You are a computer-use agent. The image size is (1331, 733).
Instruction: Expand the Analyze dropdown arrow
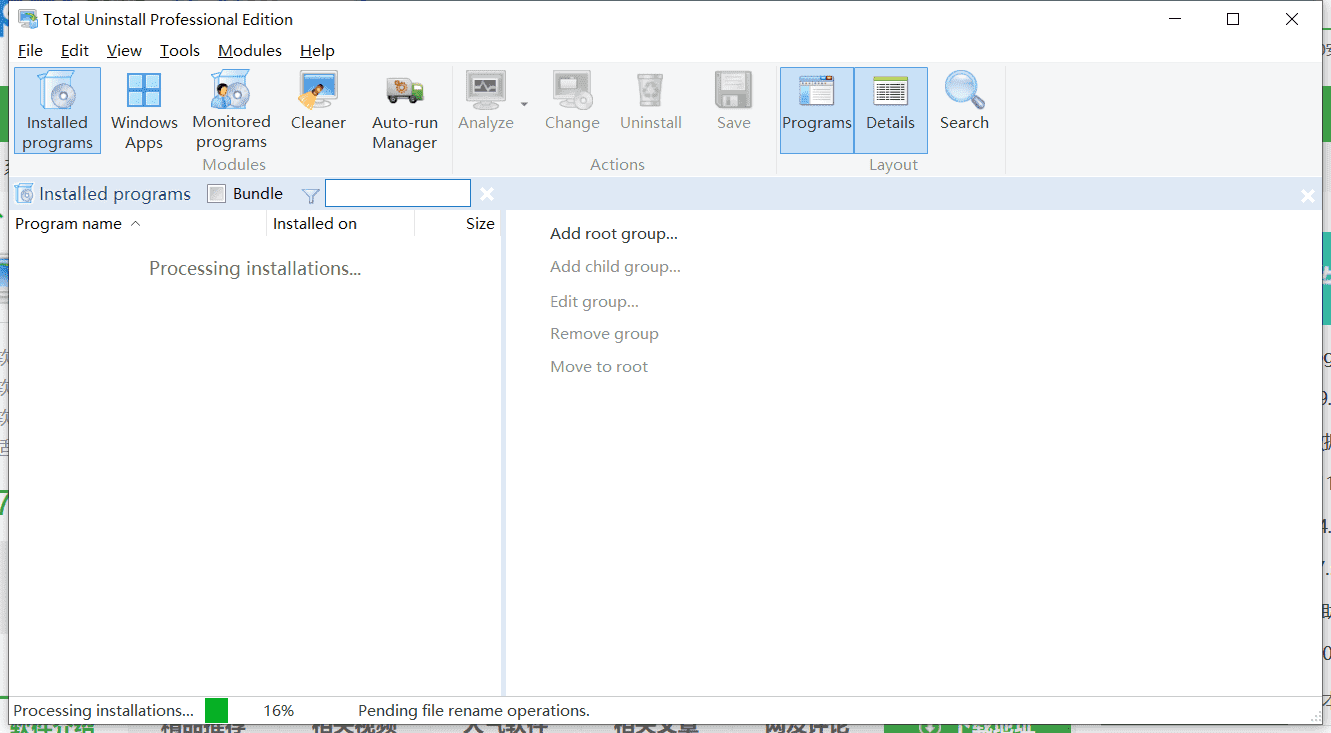click(524, 104)
